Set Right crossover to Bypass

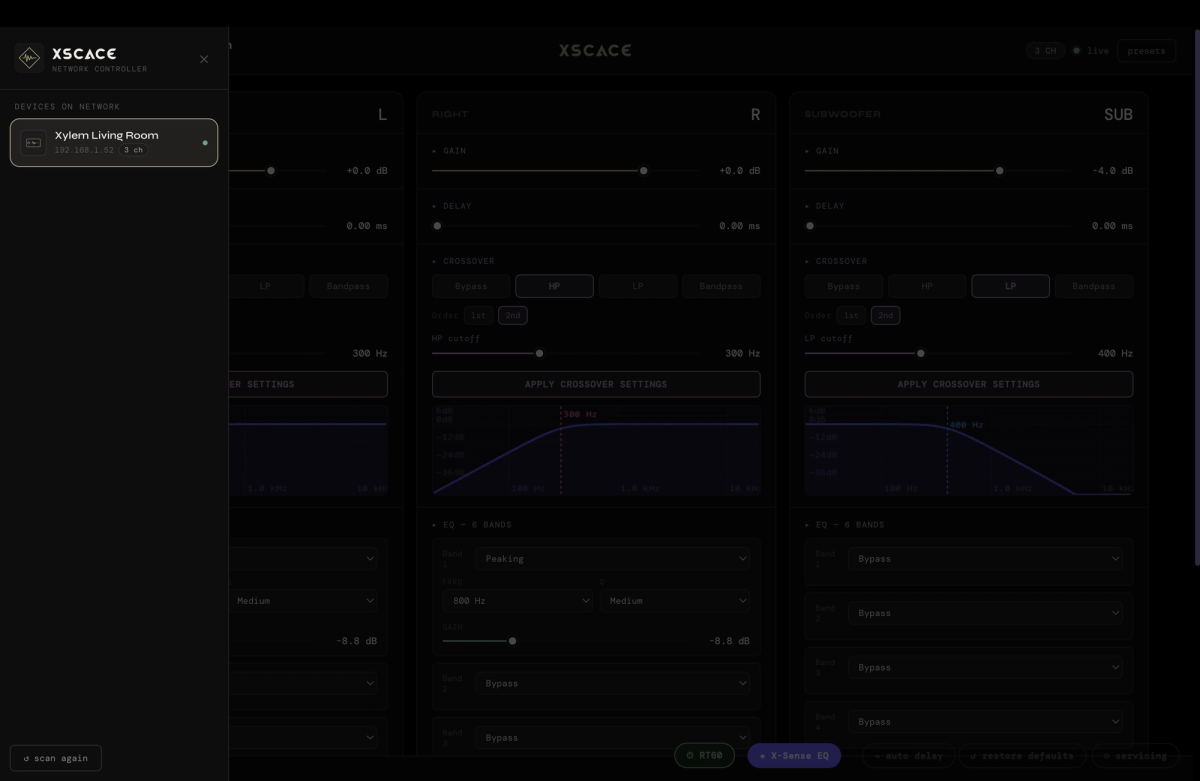(471, 286)
